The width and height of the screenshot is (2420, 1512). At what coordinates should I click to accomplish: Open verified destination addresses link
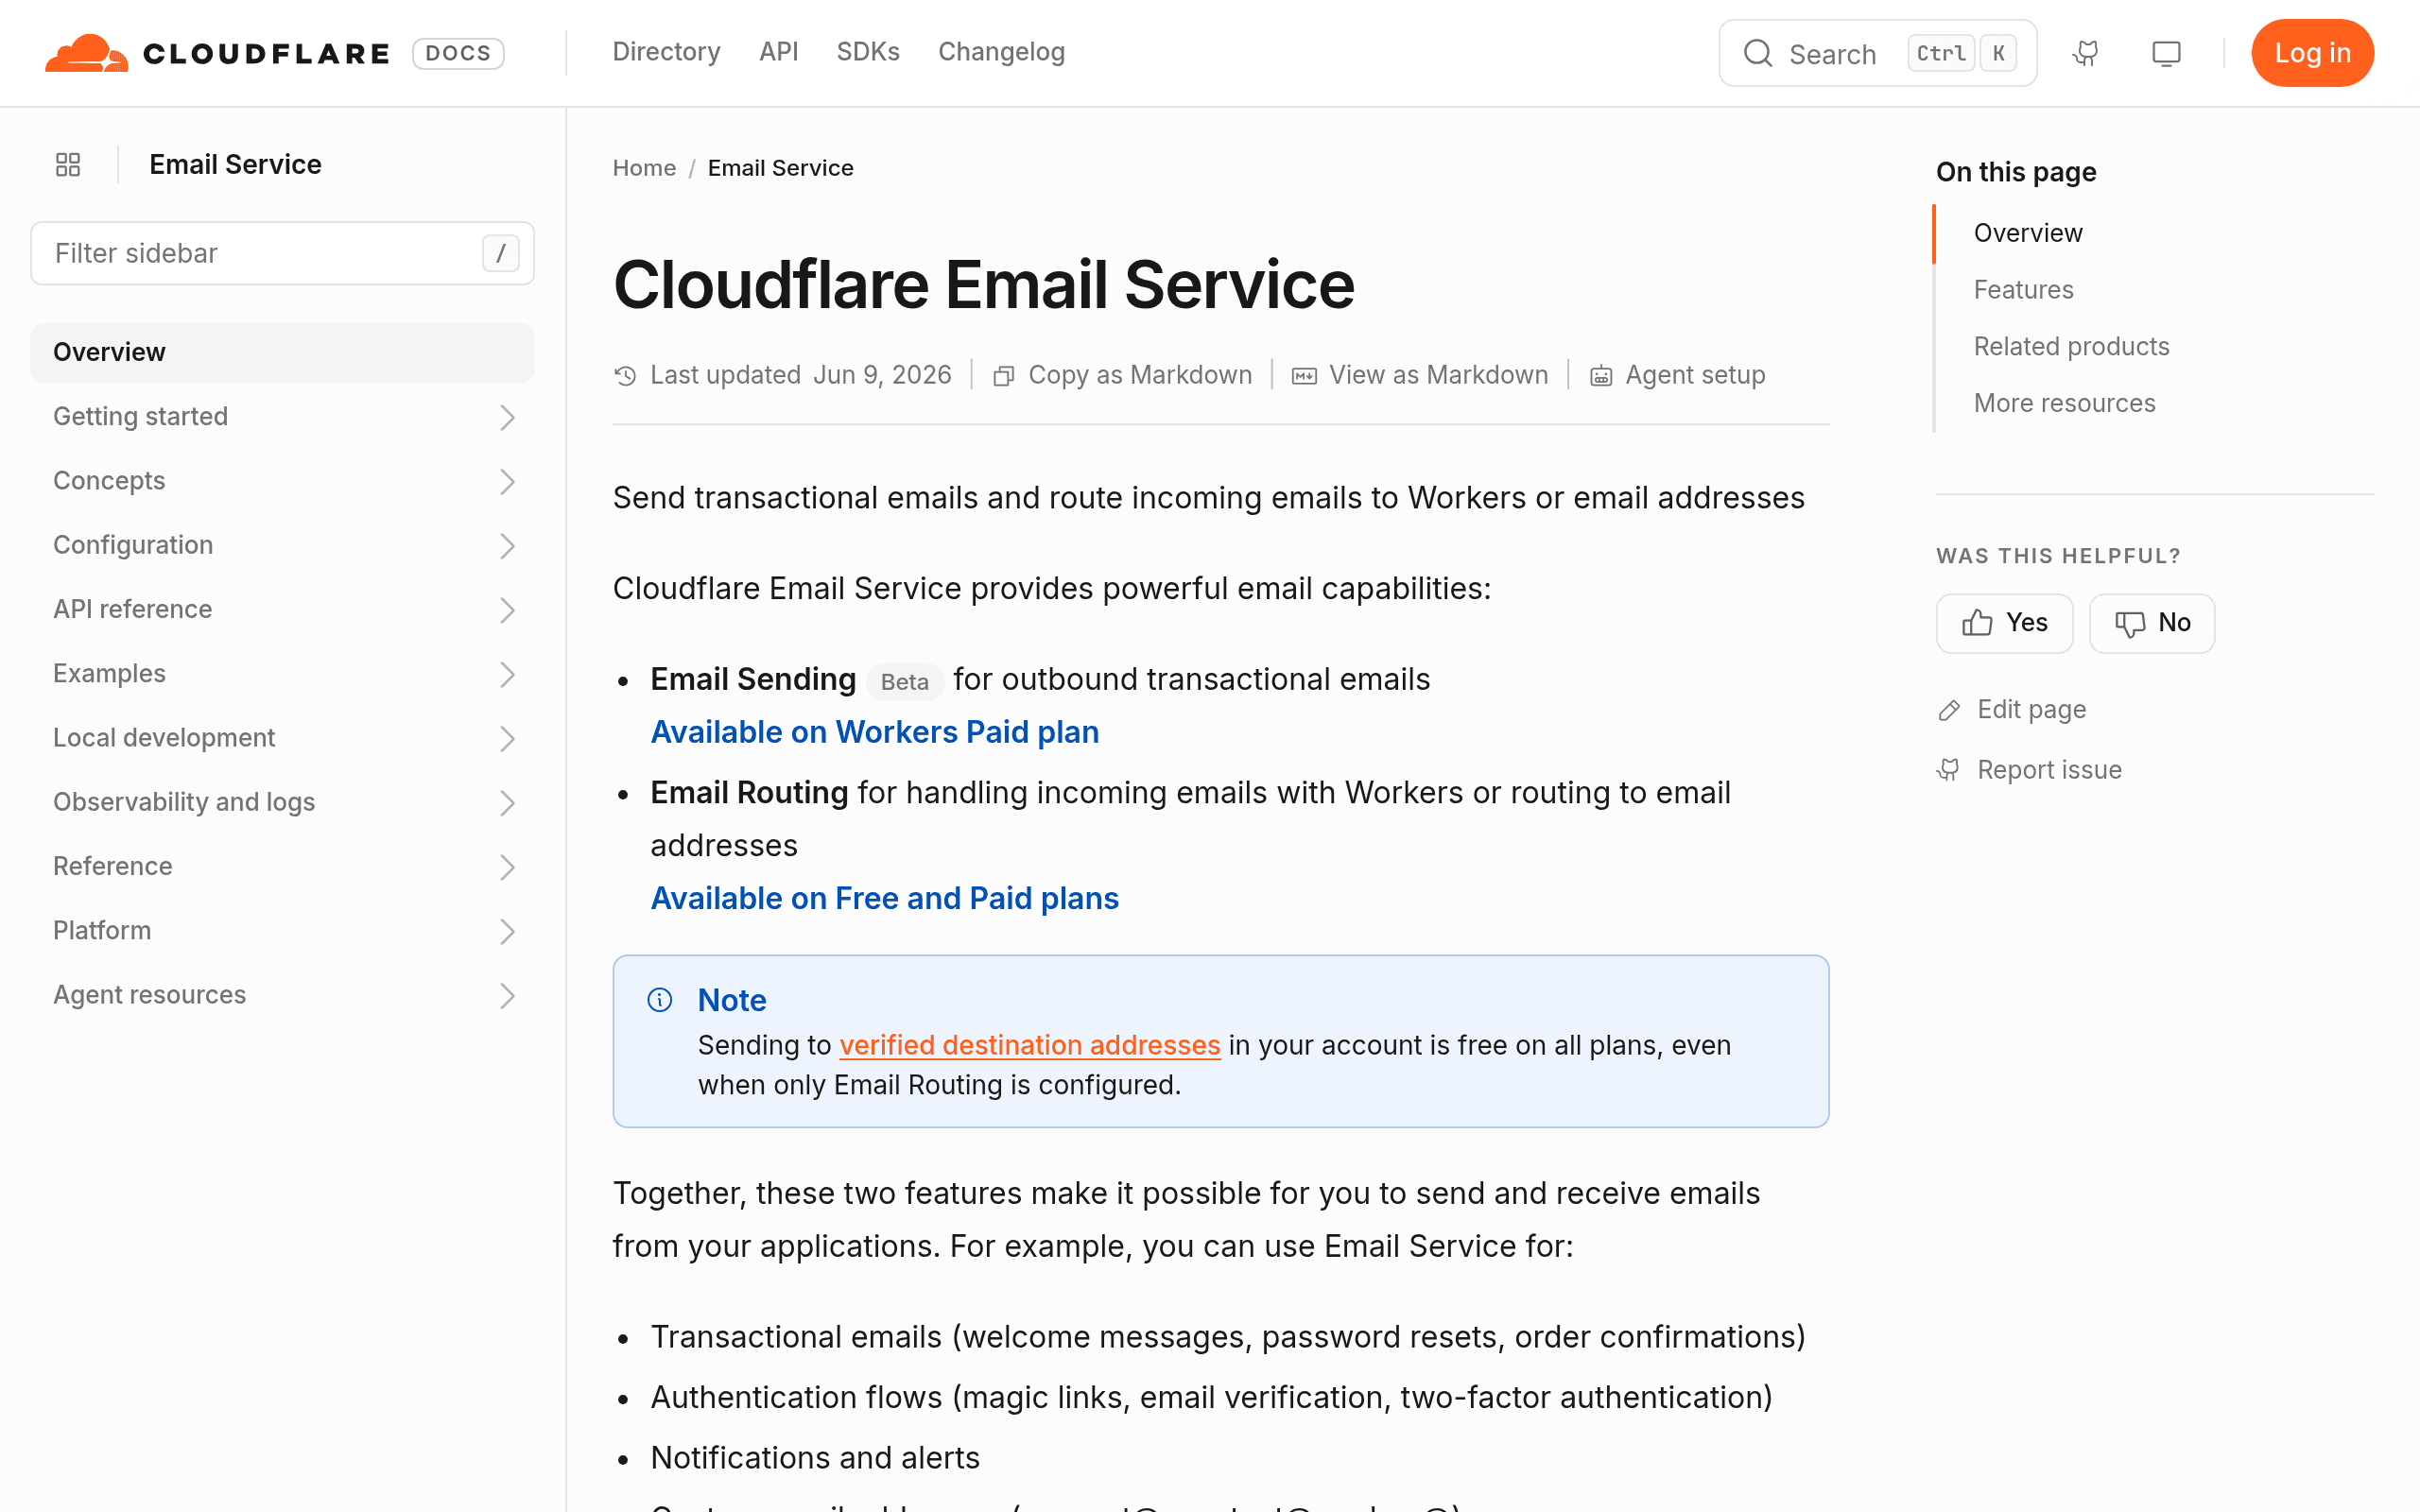tap(1029, 1045)
